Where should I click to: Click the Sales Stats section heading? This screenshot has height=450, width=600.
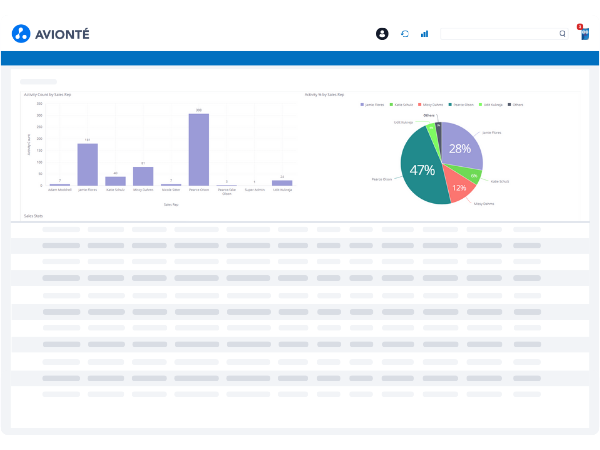pyautogui.click(x=33, y=215)
